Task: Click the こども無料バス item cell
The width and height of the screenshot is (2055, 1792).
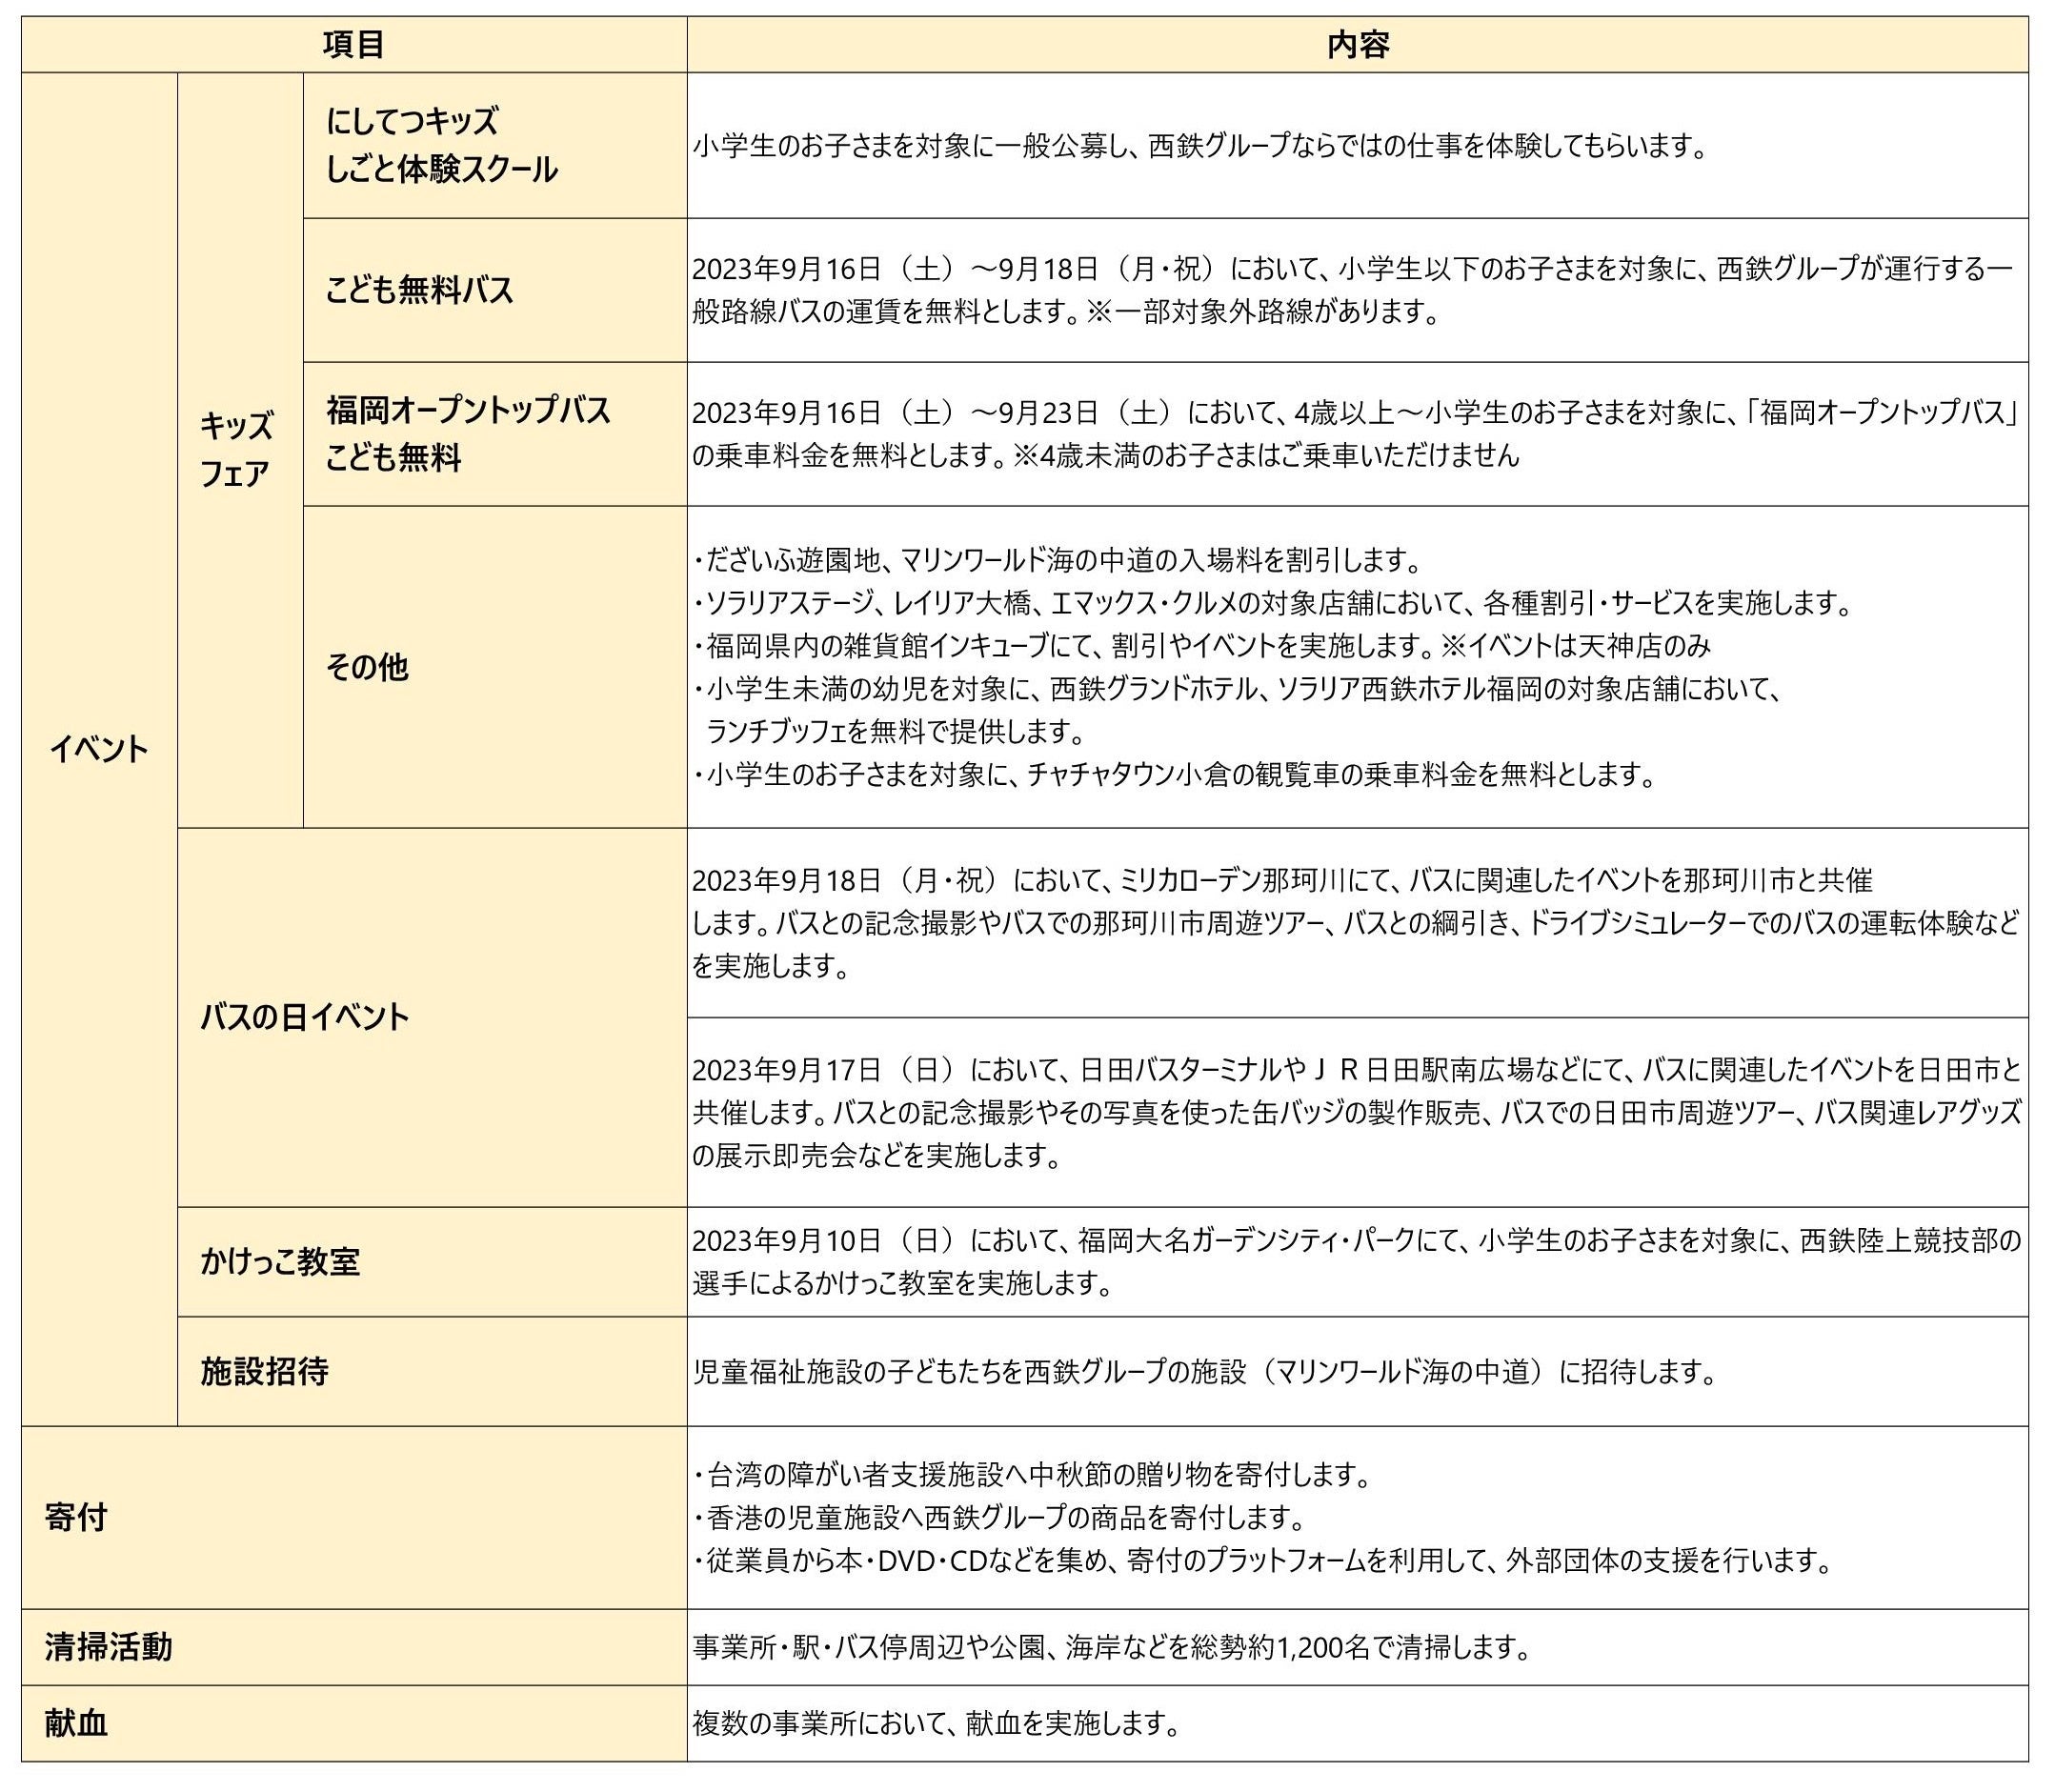Action: click(419, 290)
